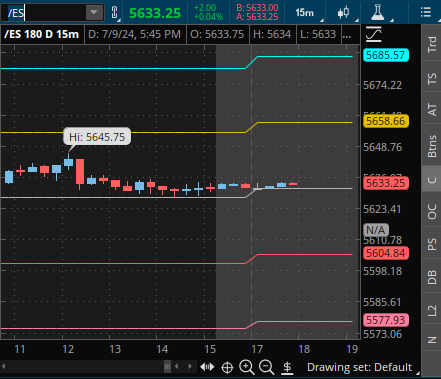Click the 5623.41 price axis label
Screen dimensions: 441x379
382,209
